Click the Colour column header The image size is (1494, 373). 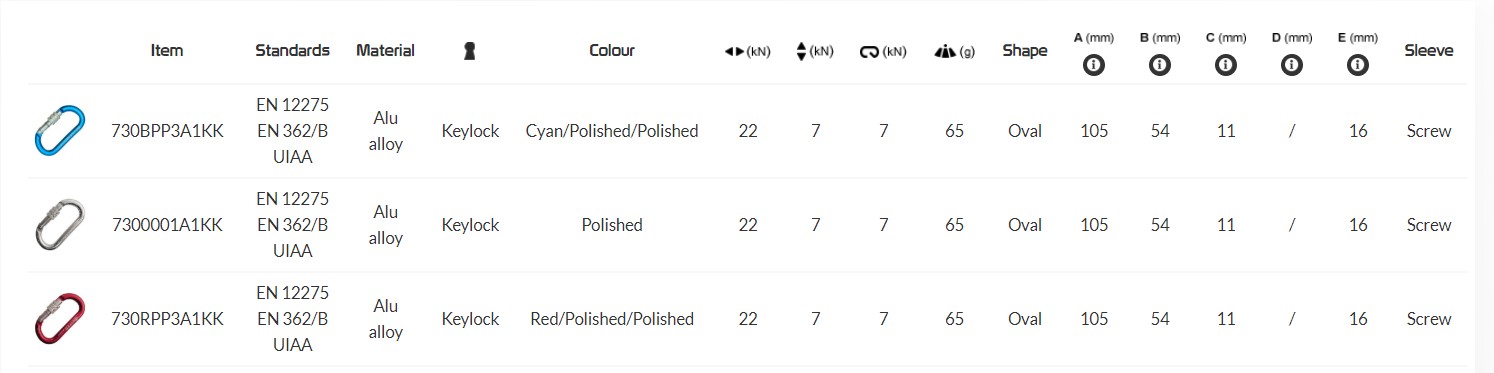612,50
